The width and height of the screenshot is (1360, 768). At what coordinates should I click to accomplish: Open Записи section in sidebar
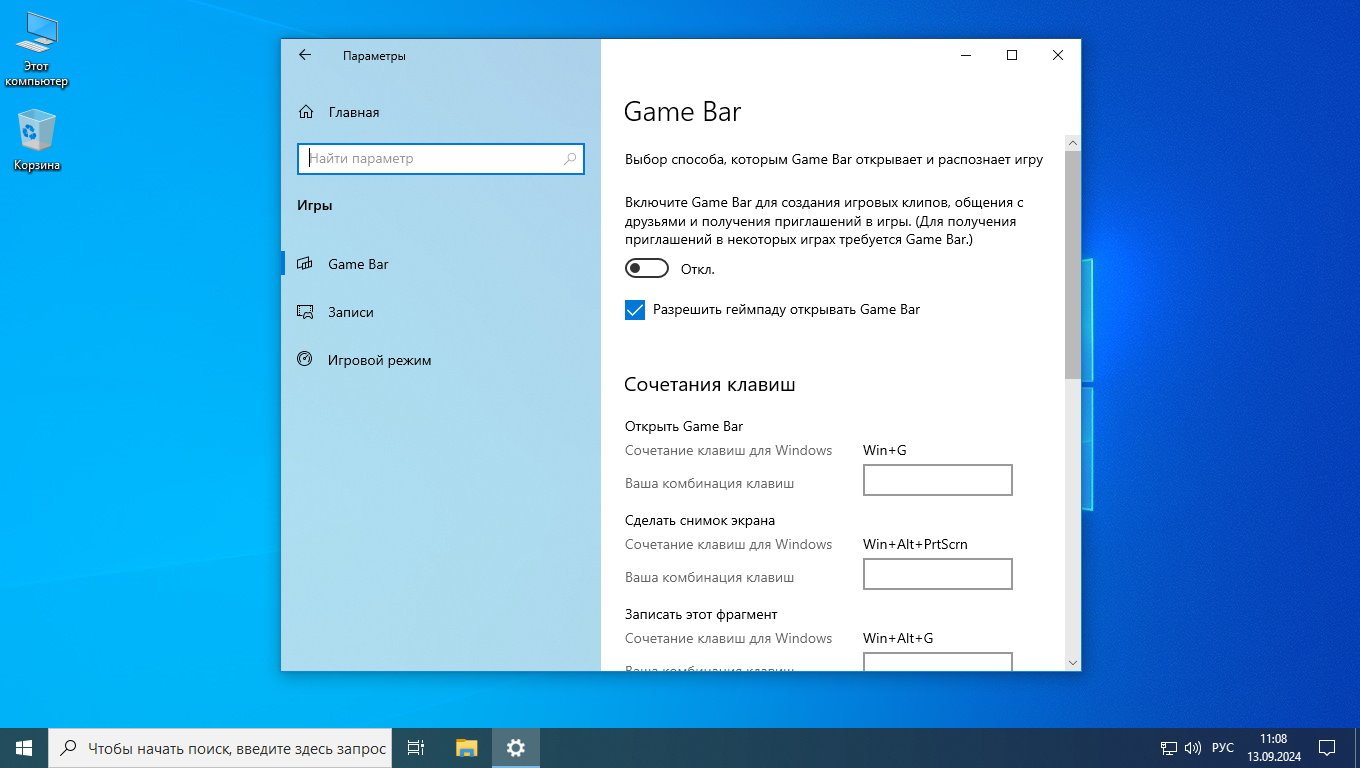click(350, 312)
